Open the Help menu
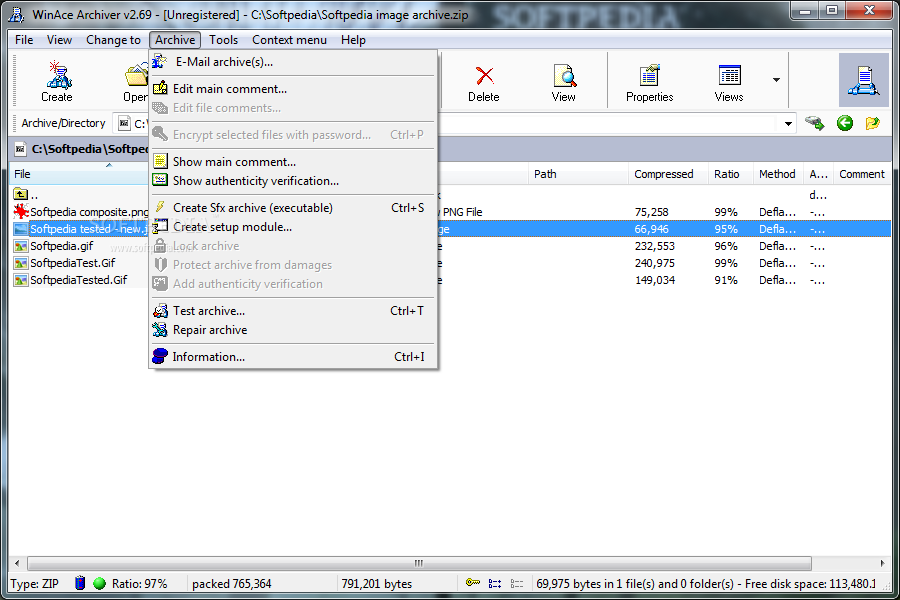The height and width of the screenshot is (600, 900). click(353, 40)
